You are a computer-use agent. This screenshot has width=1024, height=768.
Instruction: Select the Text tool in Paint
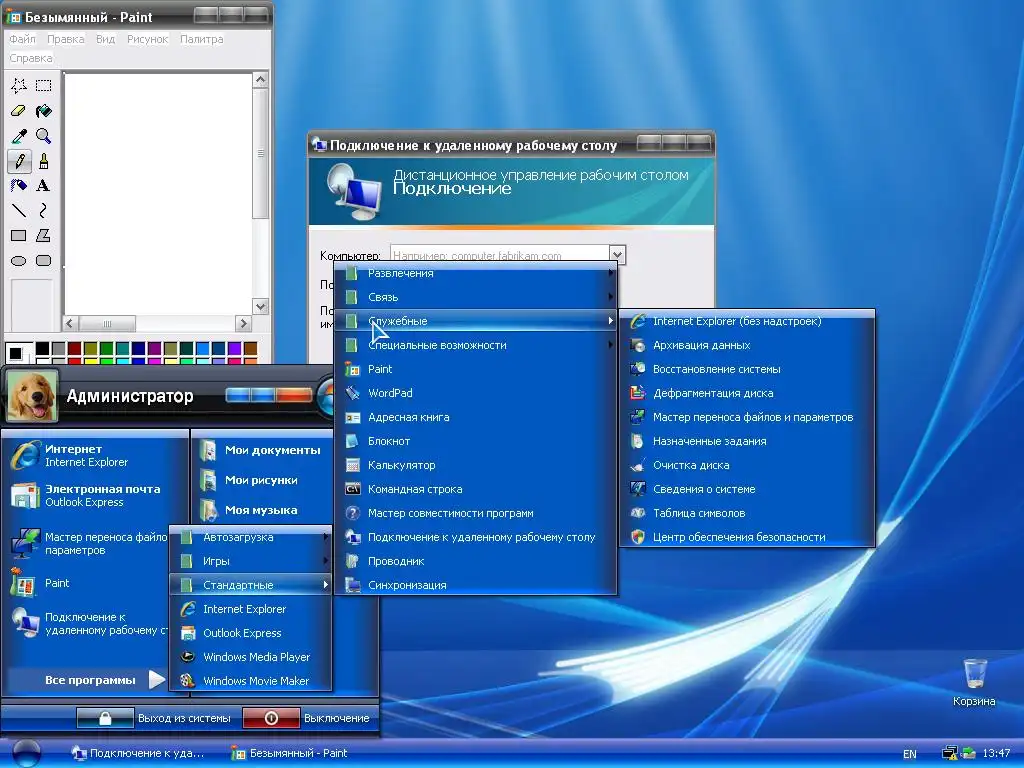click(44, 185)
